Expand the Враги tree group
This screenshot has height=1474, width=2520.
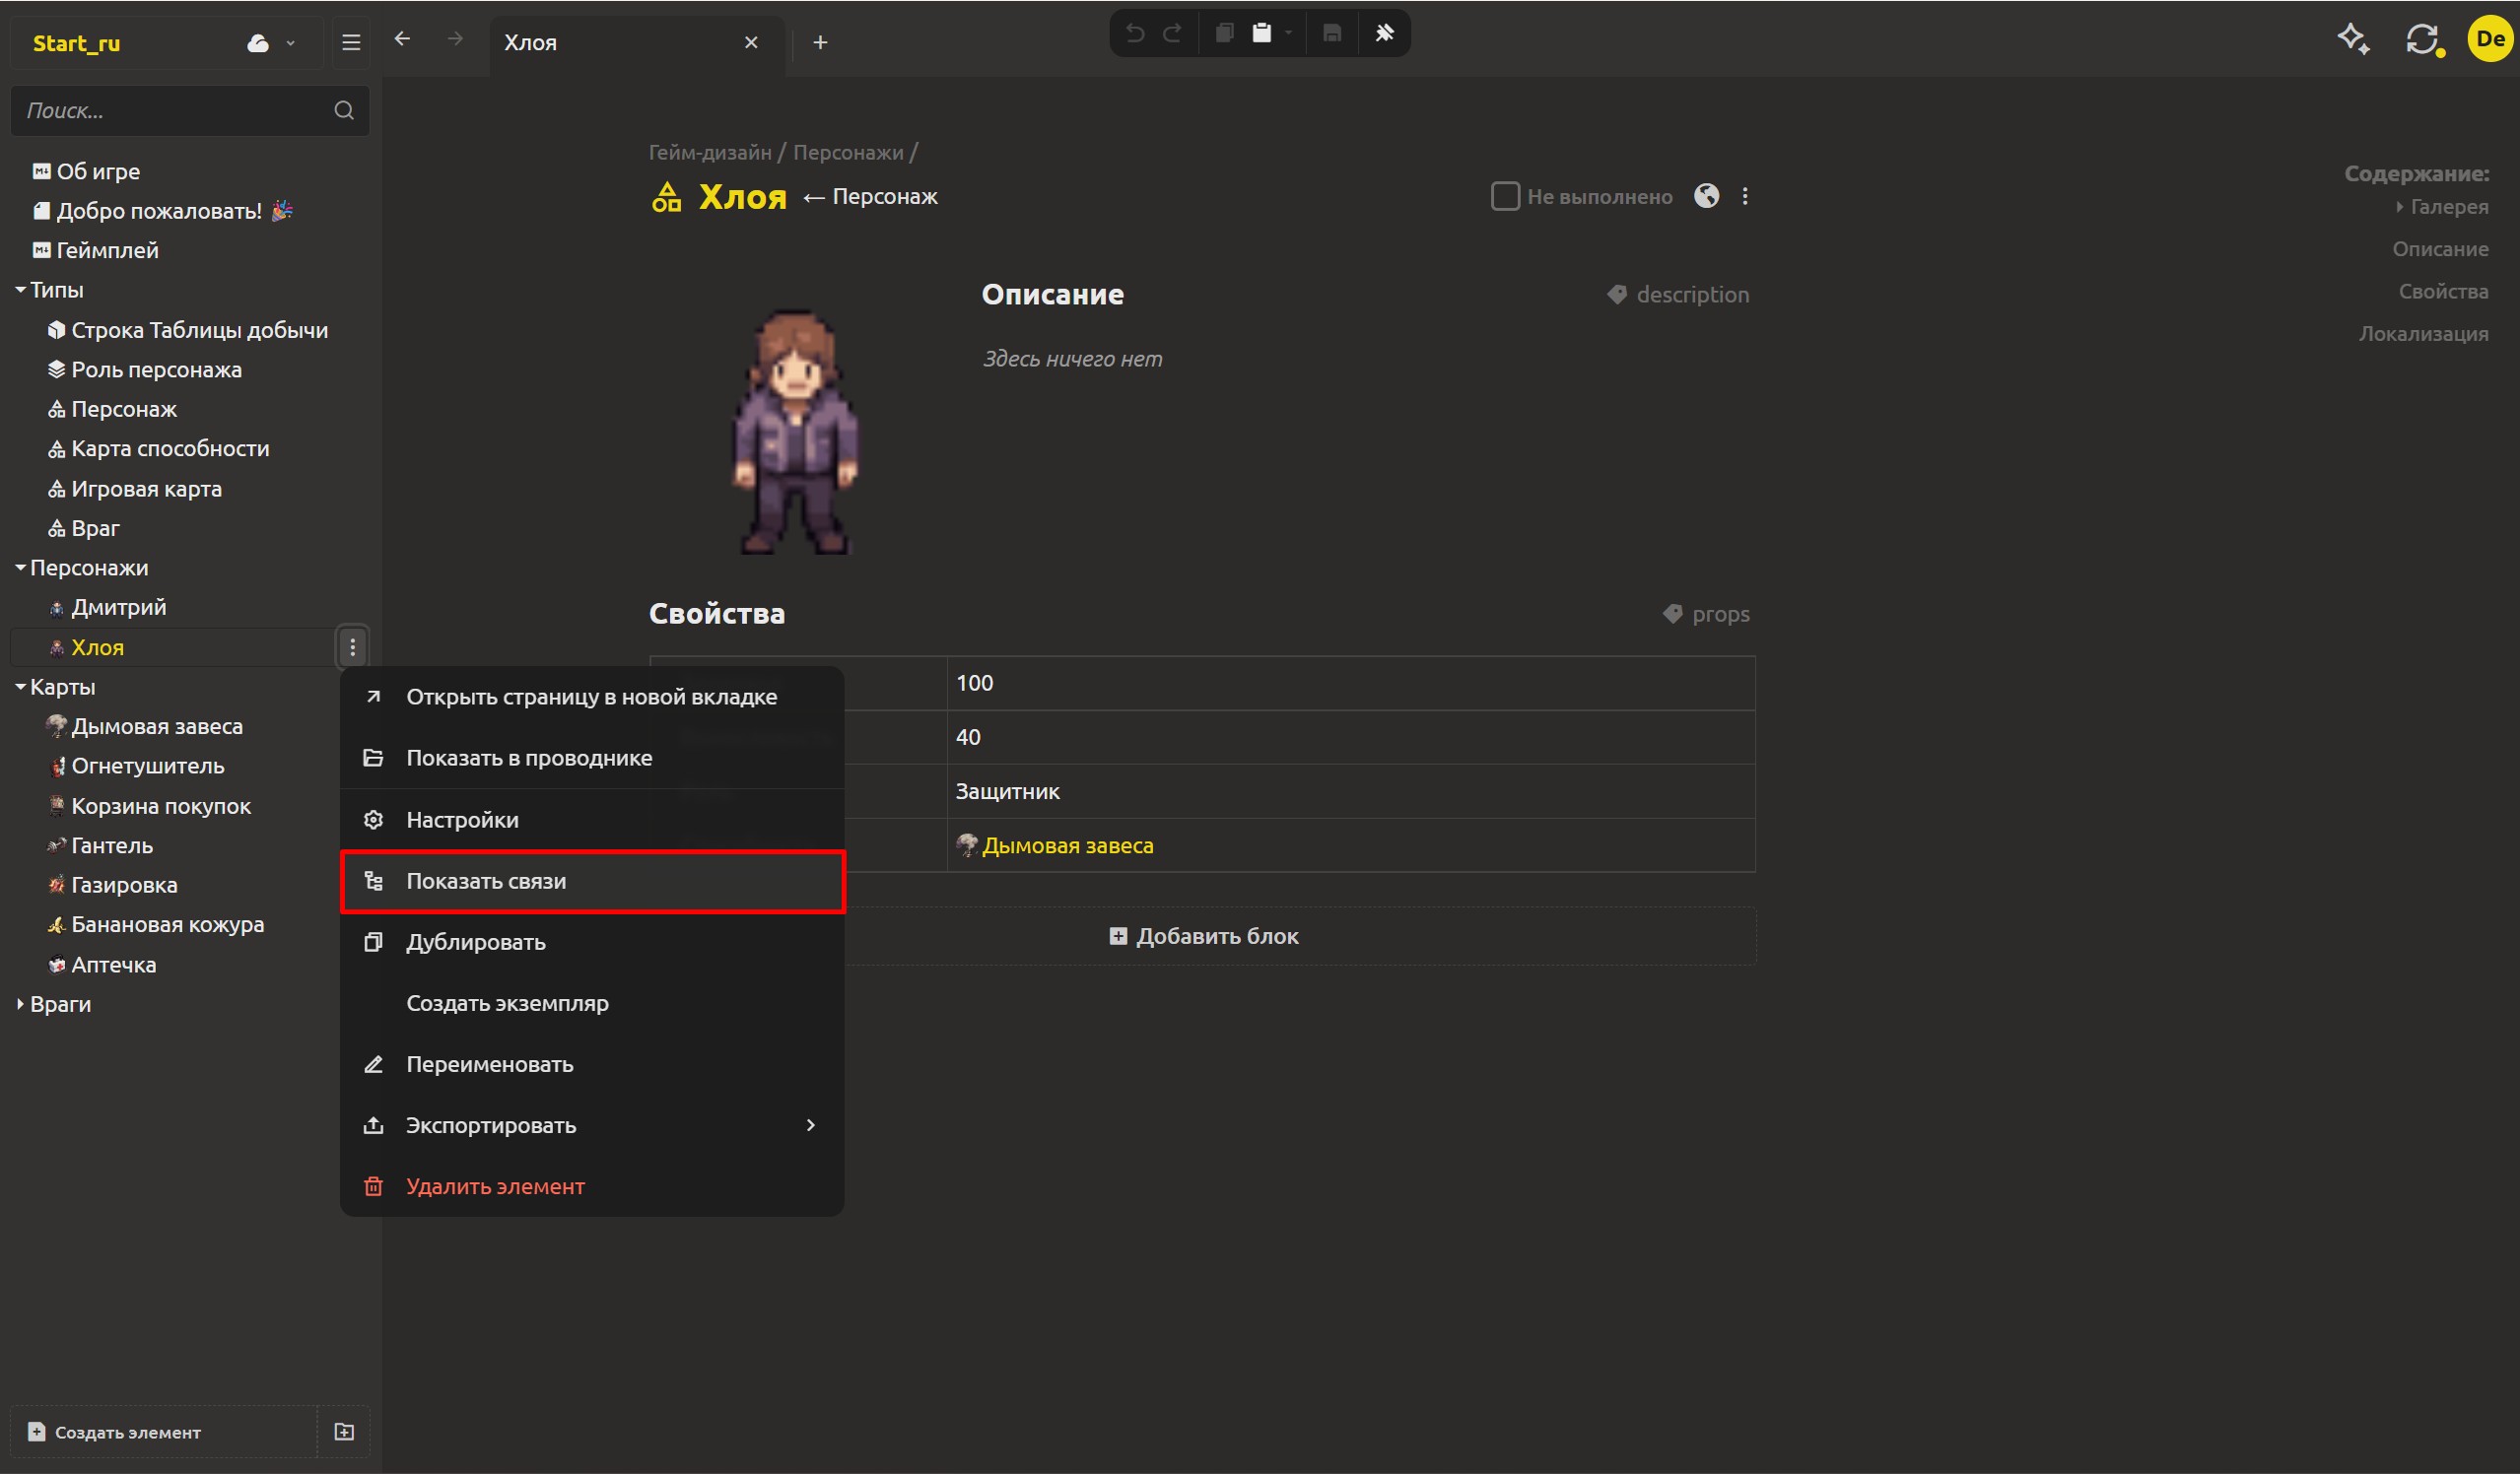pyautogui.click(x=20, y=1004)
